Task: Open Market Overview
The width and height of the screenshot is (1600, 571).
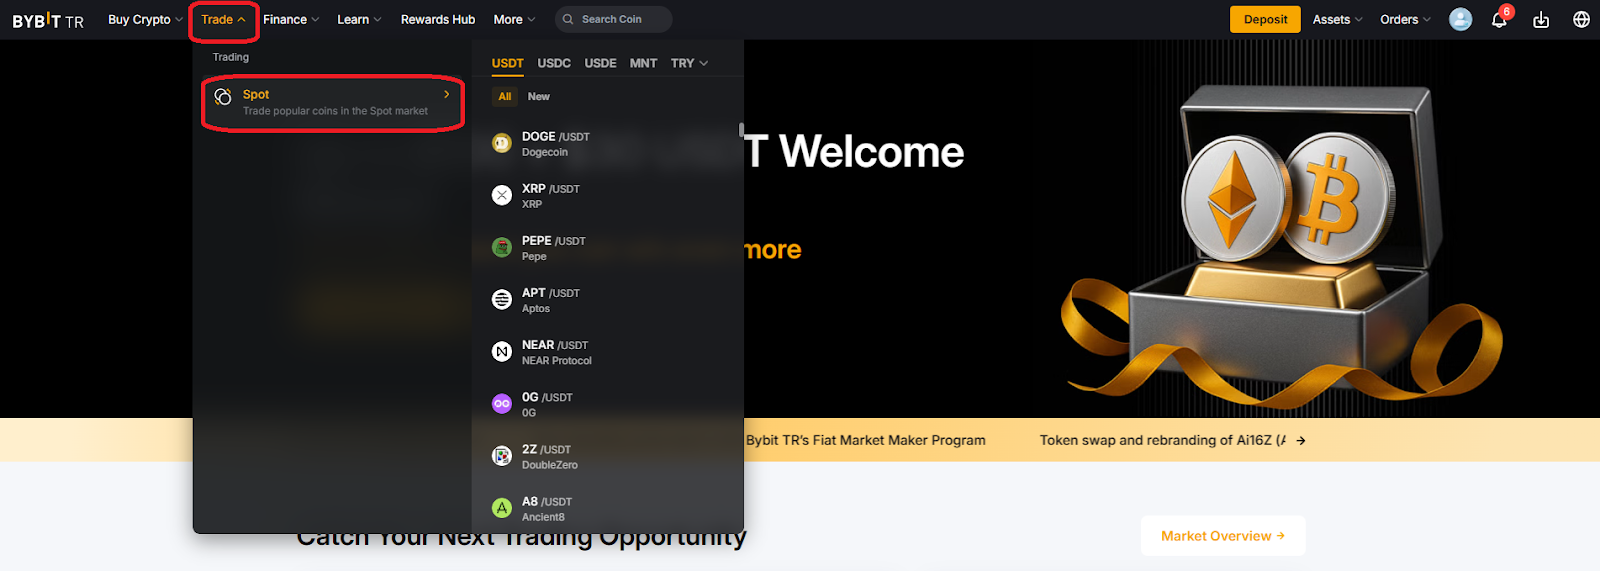Action: coord(1223,536)
